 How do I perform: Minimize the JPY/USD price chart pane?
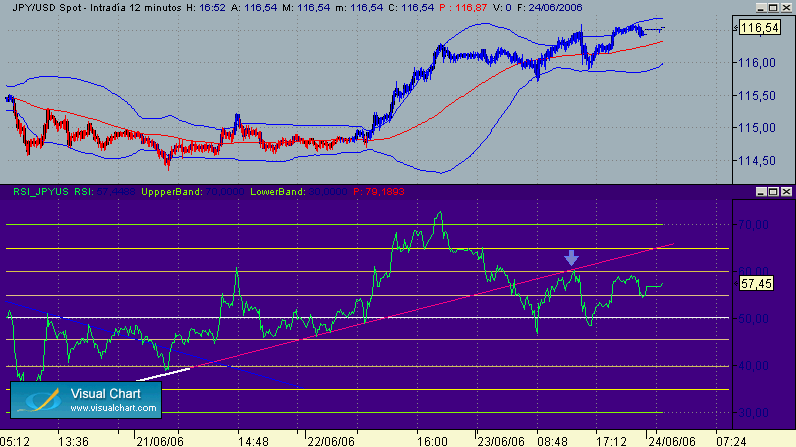coord(760,8)
